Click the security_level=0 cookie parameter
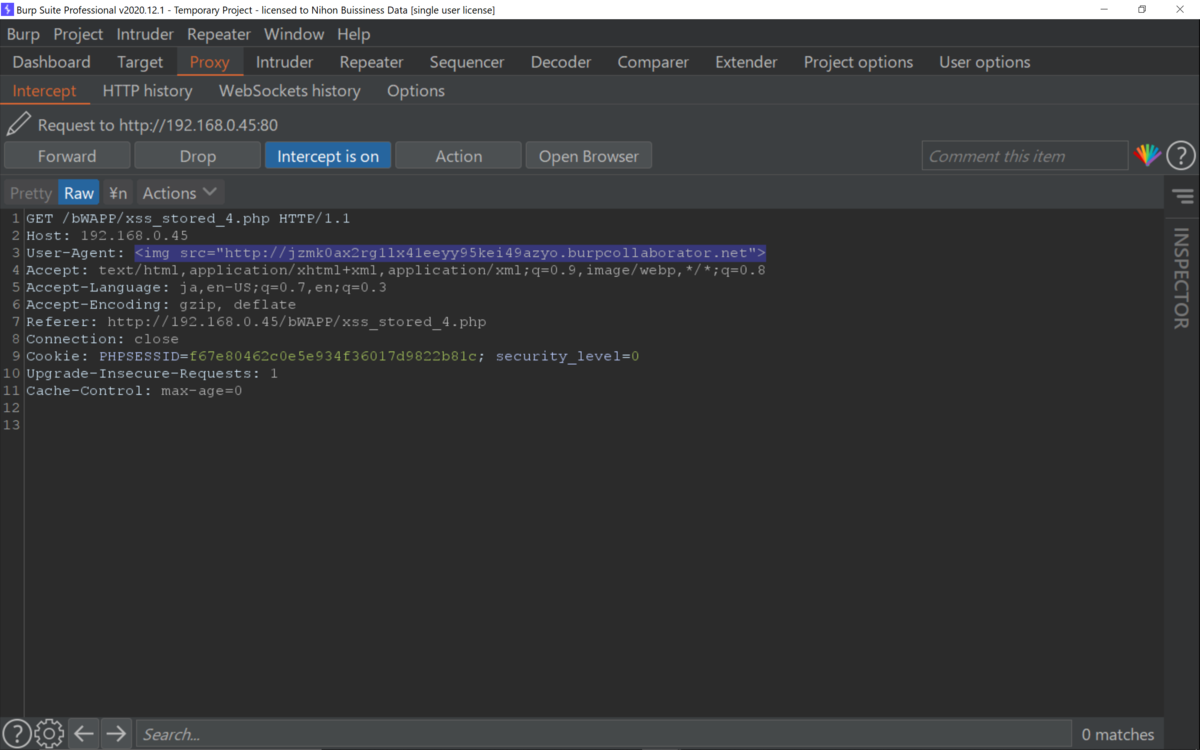Image resolution: width=1200 pixels, height=750 pixels. (567, 356)
